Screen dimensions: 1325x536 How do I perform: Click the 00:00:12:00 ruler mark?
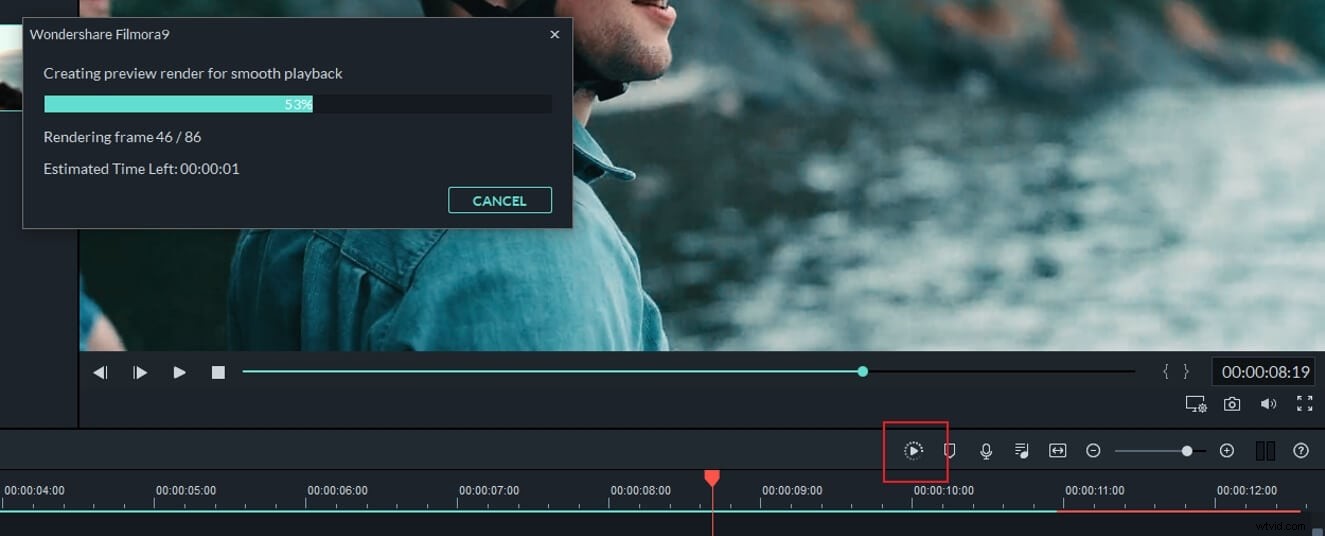click(x=1247, y=491)
